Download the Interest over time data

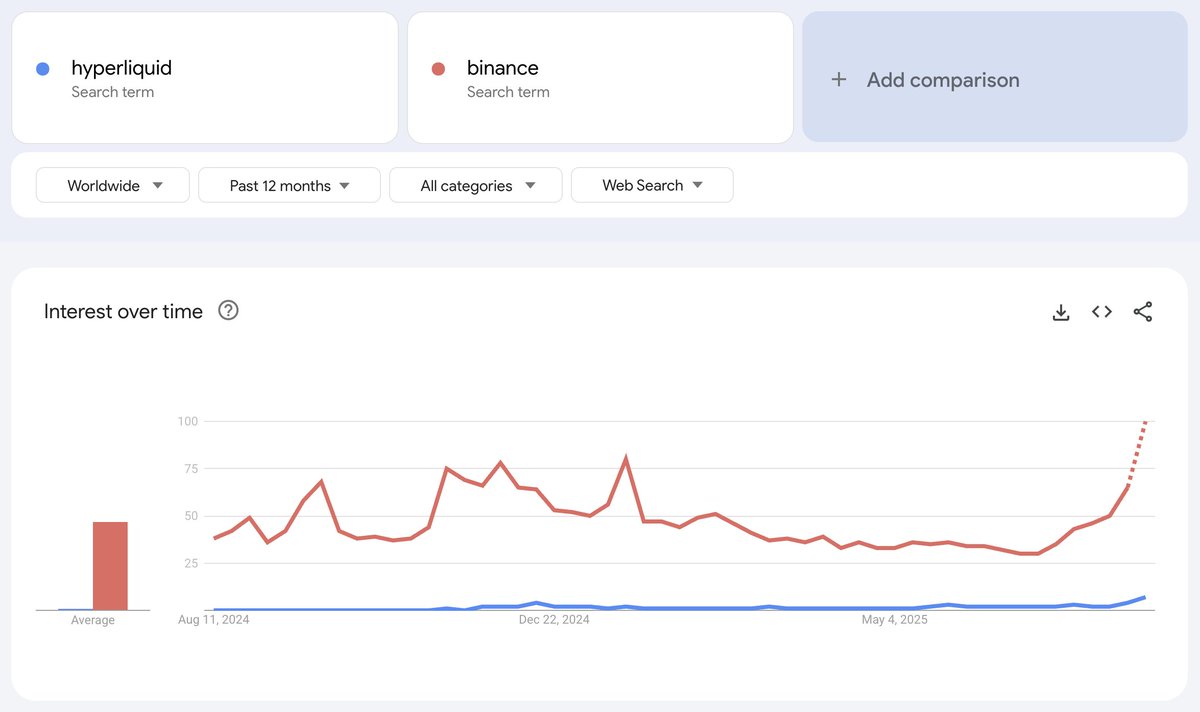coord(1060,311)
